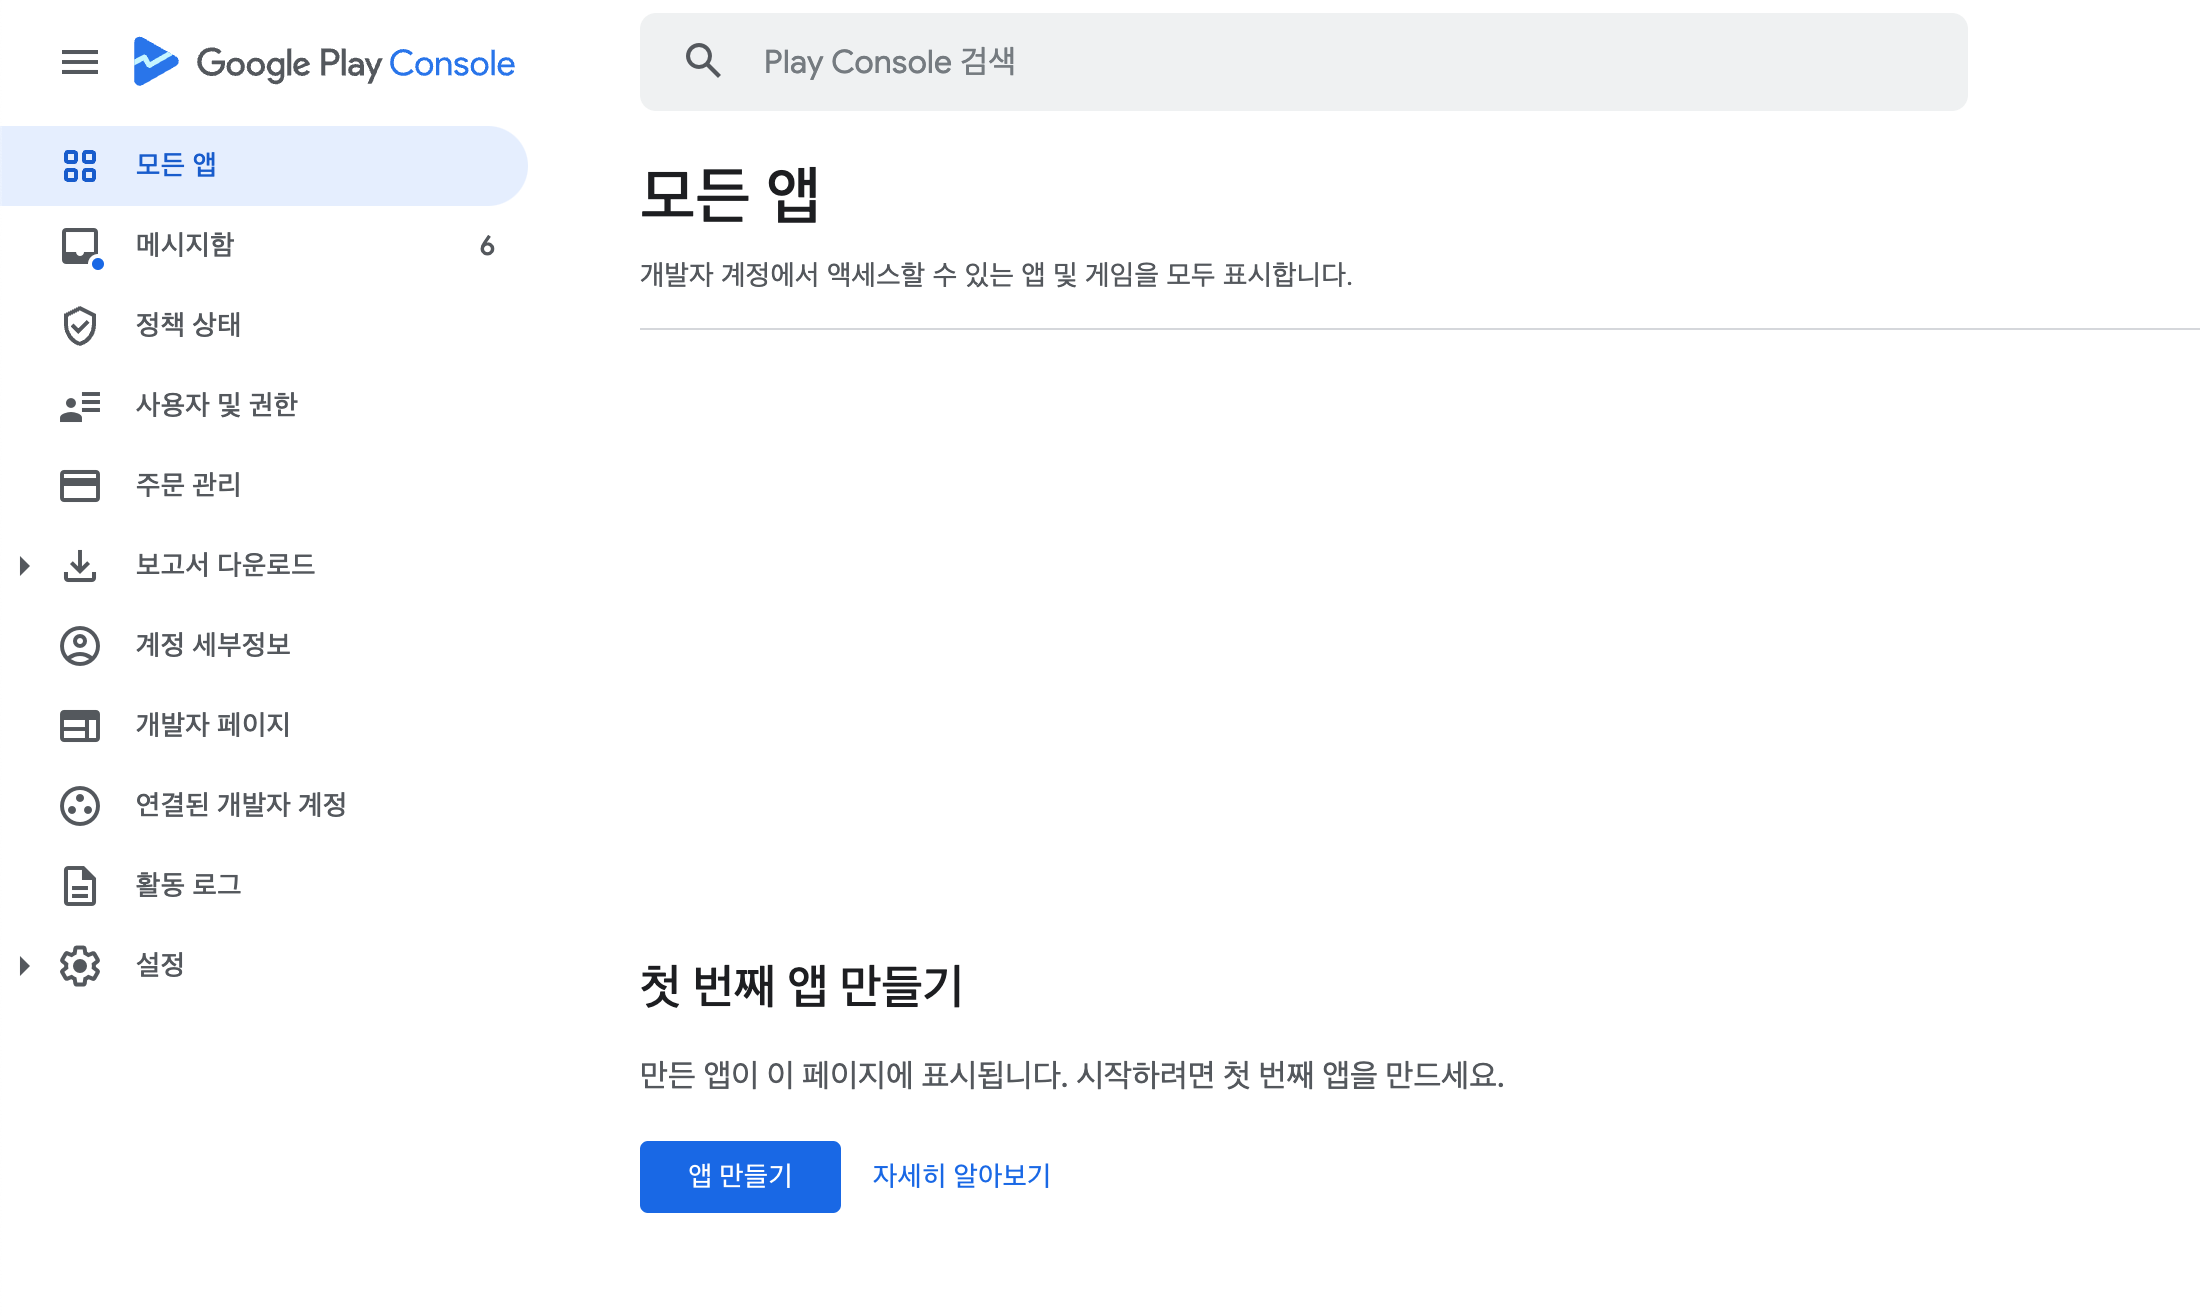Click the message count badge 6
This screenshot has height=1316, width=2200.
[487, 246]
